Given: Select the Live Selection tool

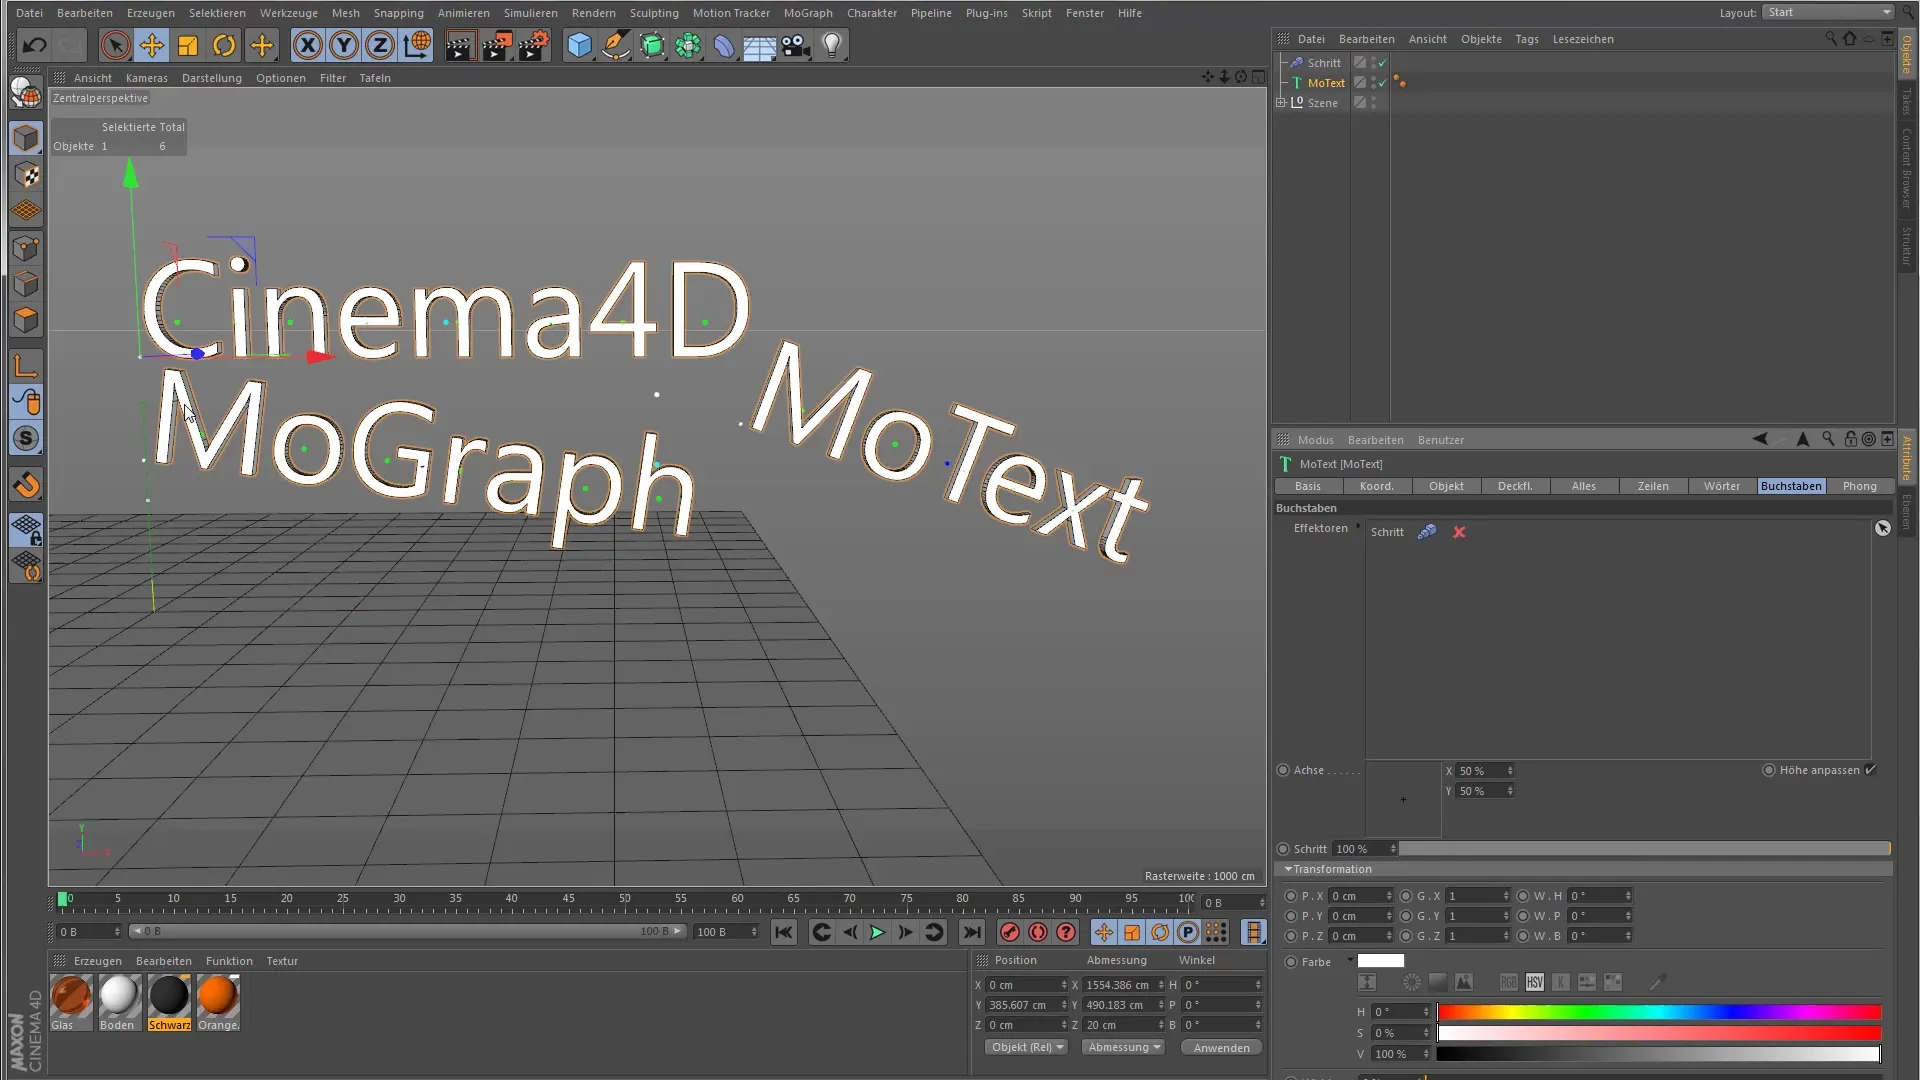Looking at the screenshot, I should tap(115, 45).
